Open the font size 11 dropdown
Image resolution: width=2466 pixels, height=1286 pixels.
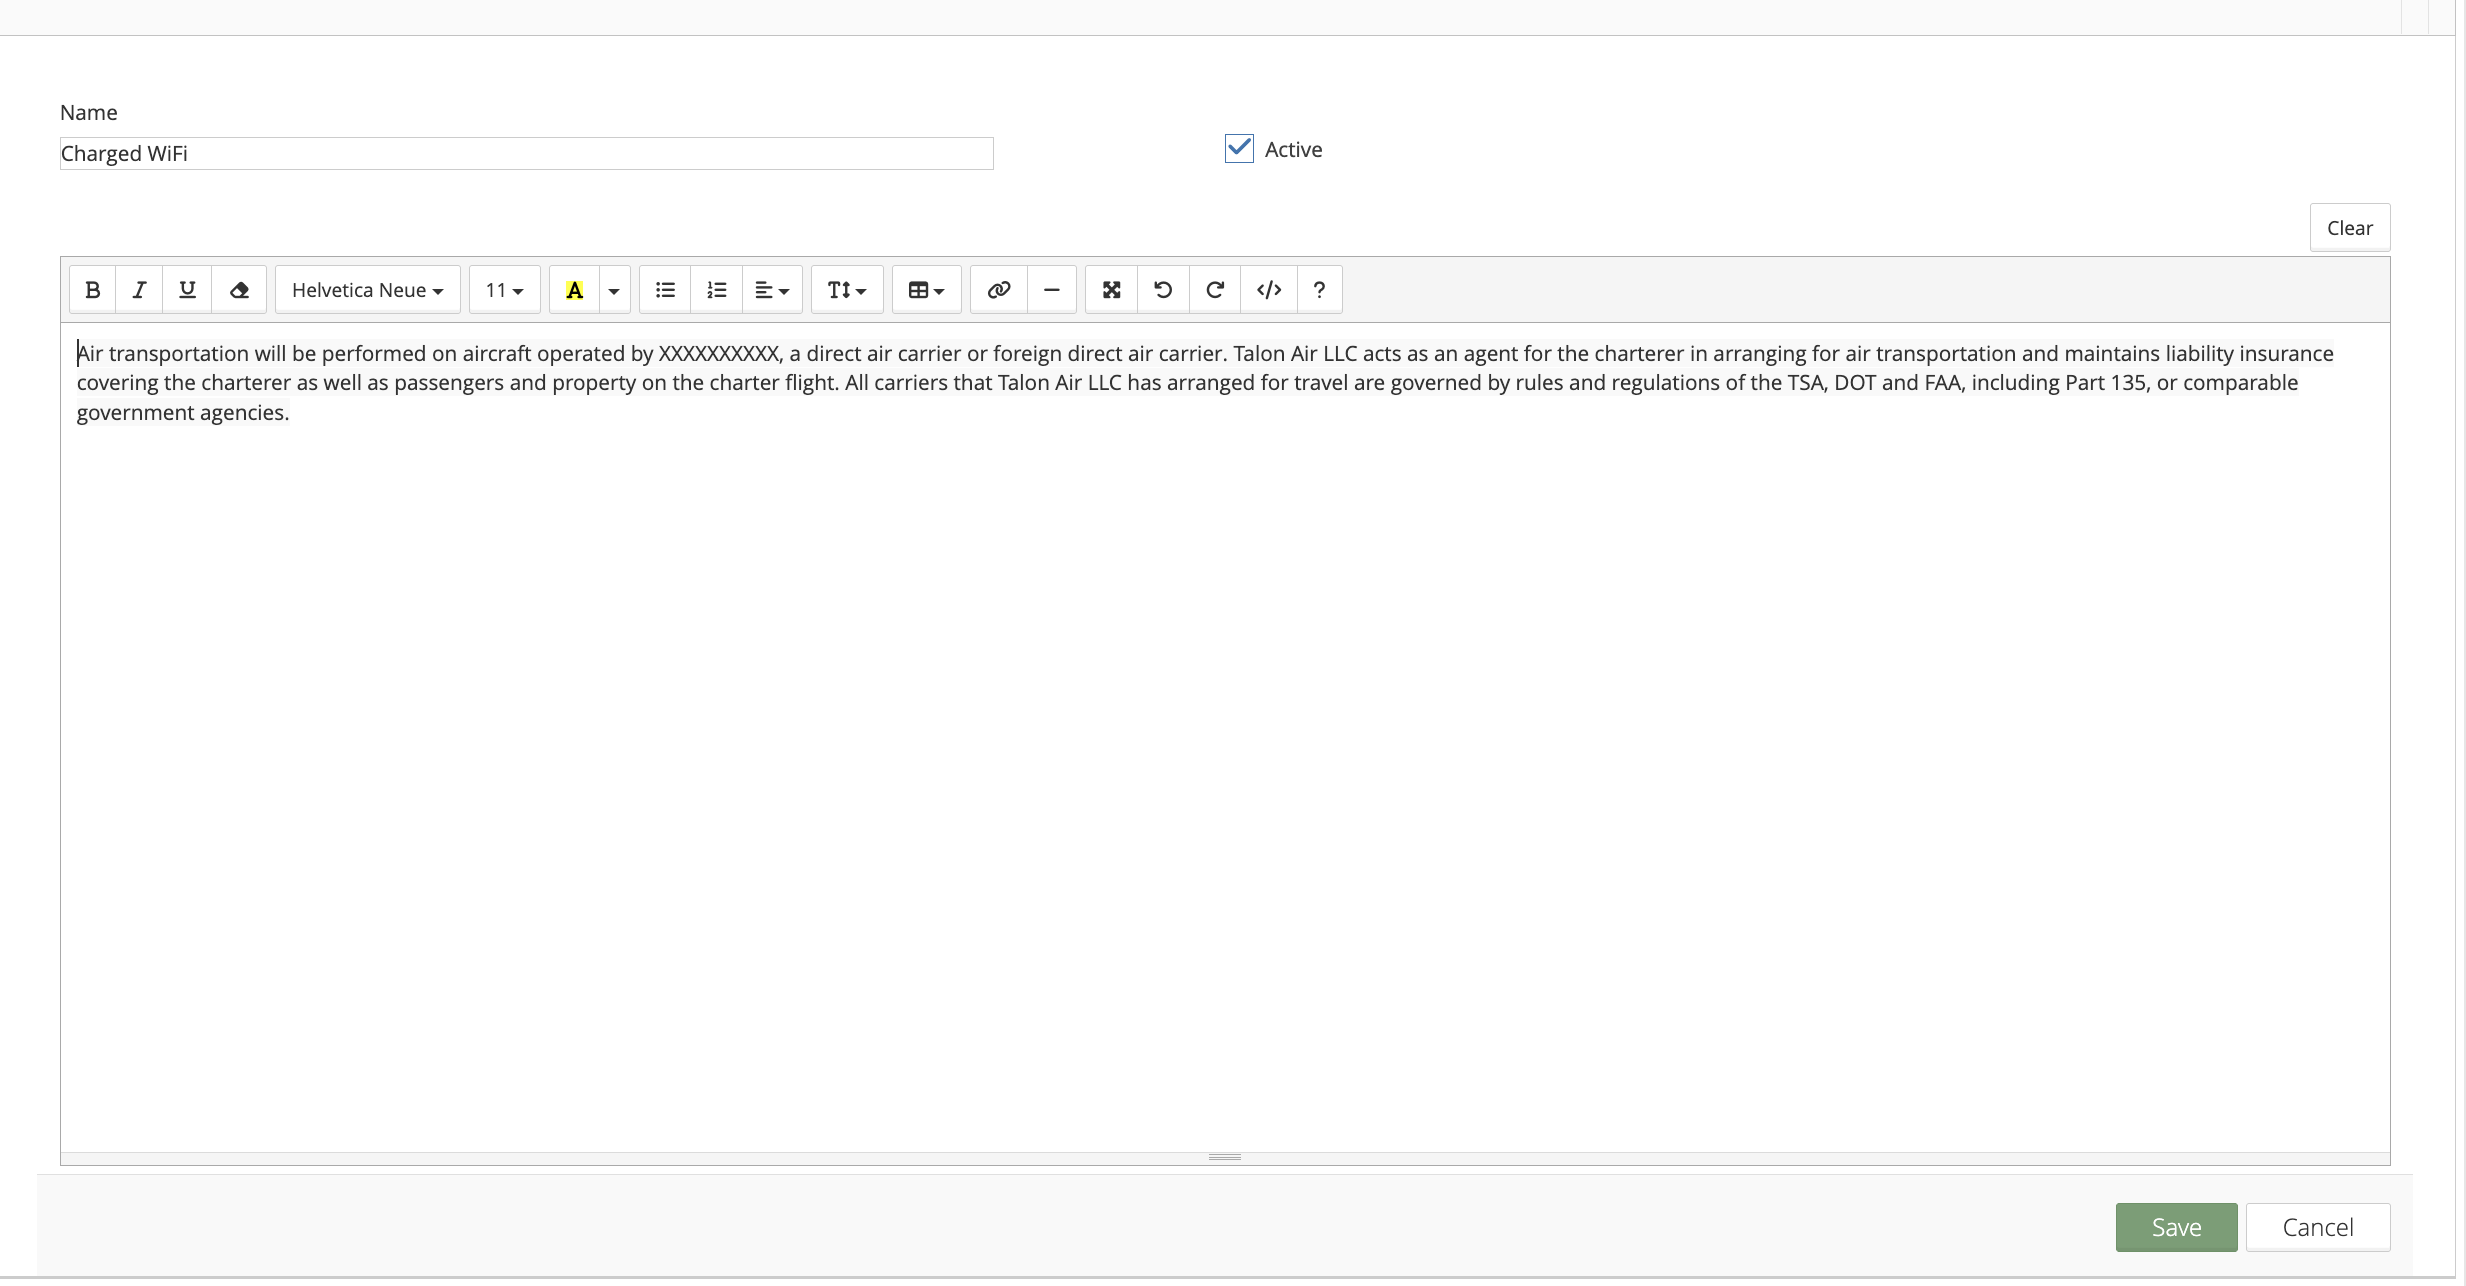coord(504,290)
